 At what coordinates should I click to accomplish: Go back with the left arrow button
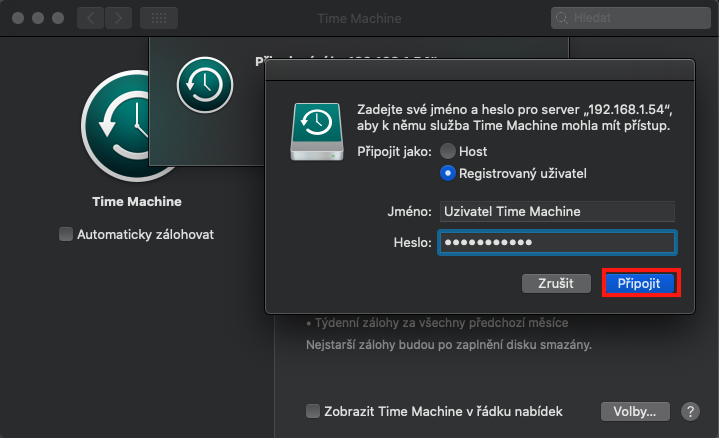coord(90,18)
